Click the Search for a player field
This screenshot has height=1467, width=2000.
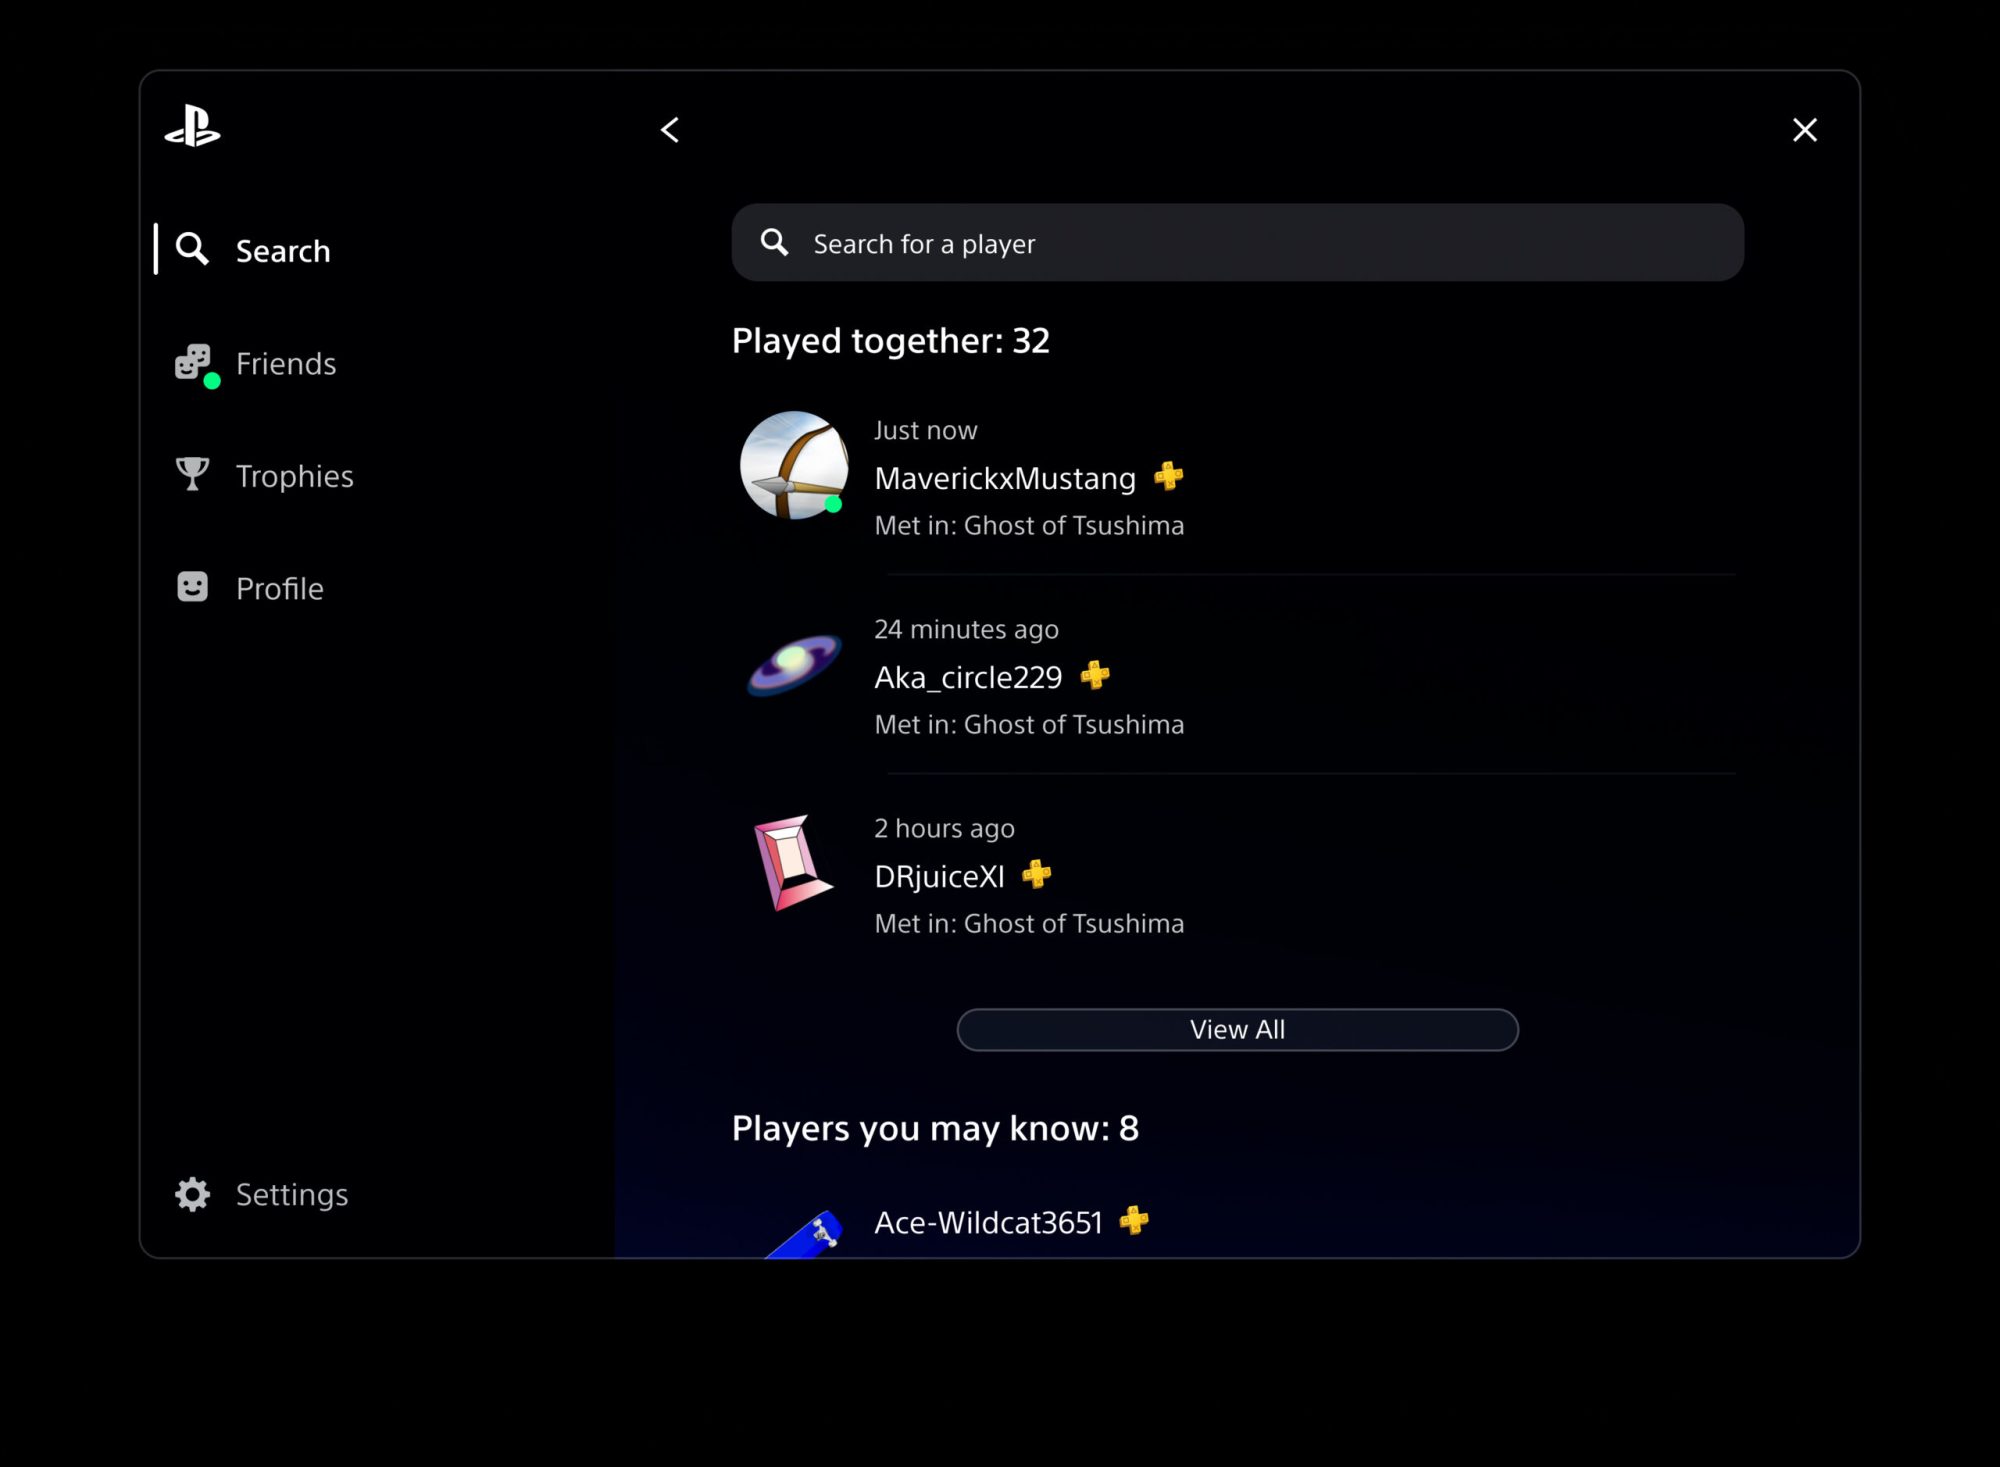[1238, 242]
